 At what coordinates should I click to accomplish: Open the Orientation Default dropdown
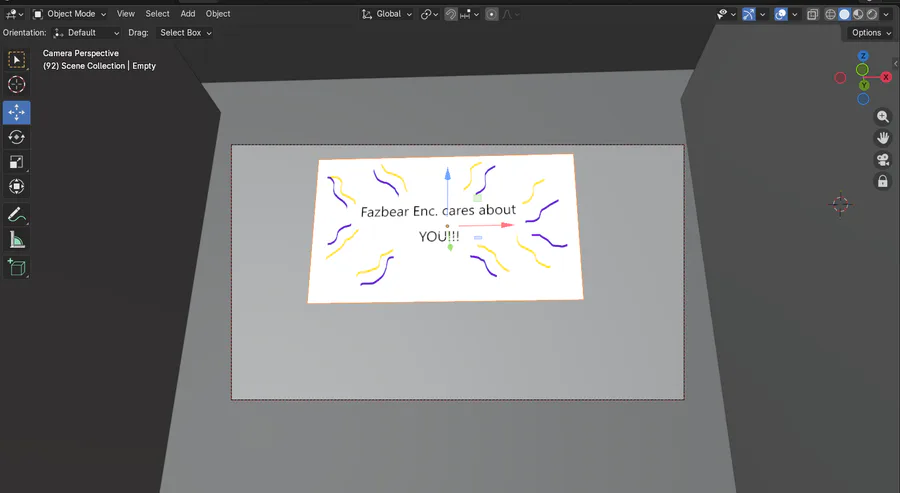click(86, 33)
